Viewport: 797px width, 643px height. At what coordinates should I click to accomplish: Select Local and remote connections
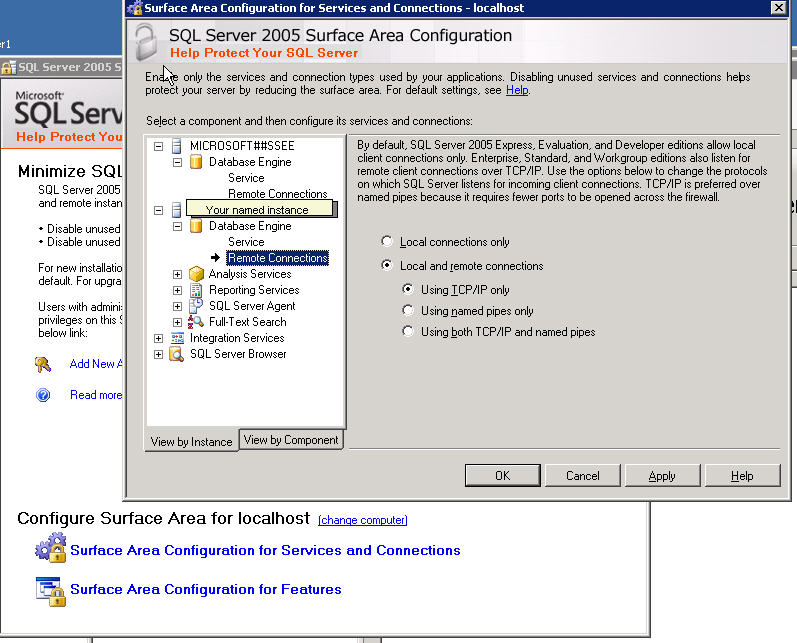pos(387,265)
